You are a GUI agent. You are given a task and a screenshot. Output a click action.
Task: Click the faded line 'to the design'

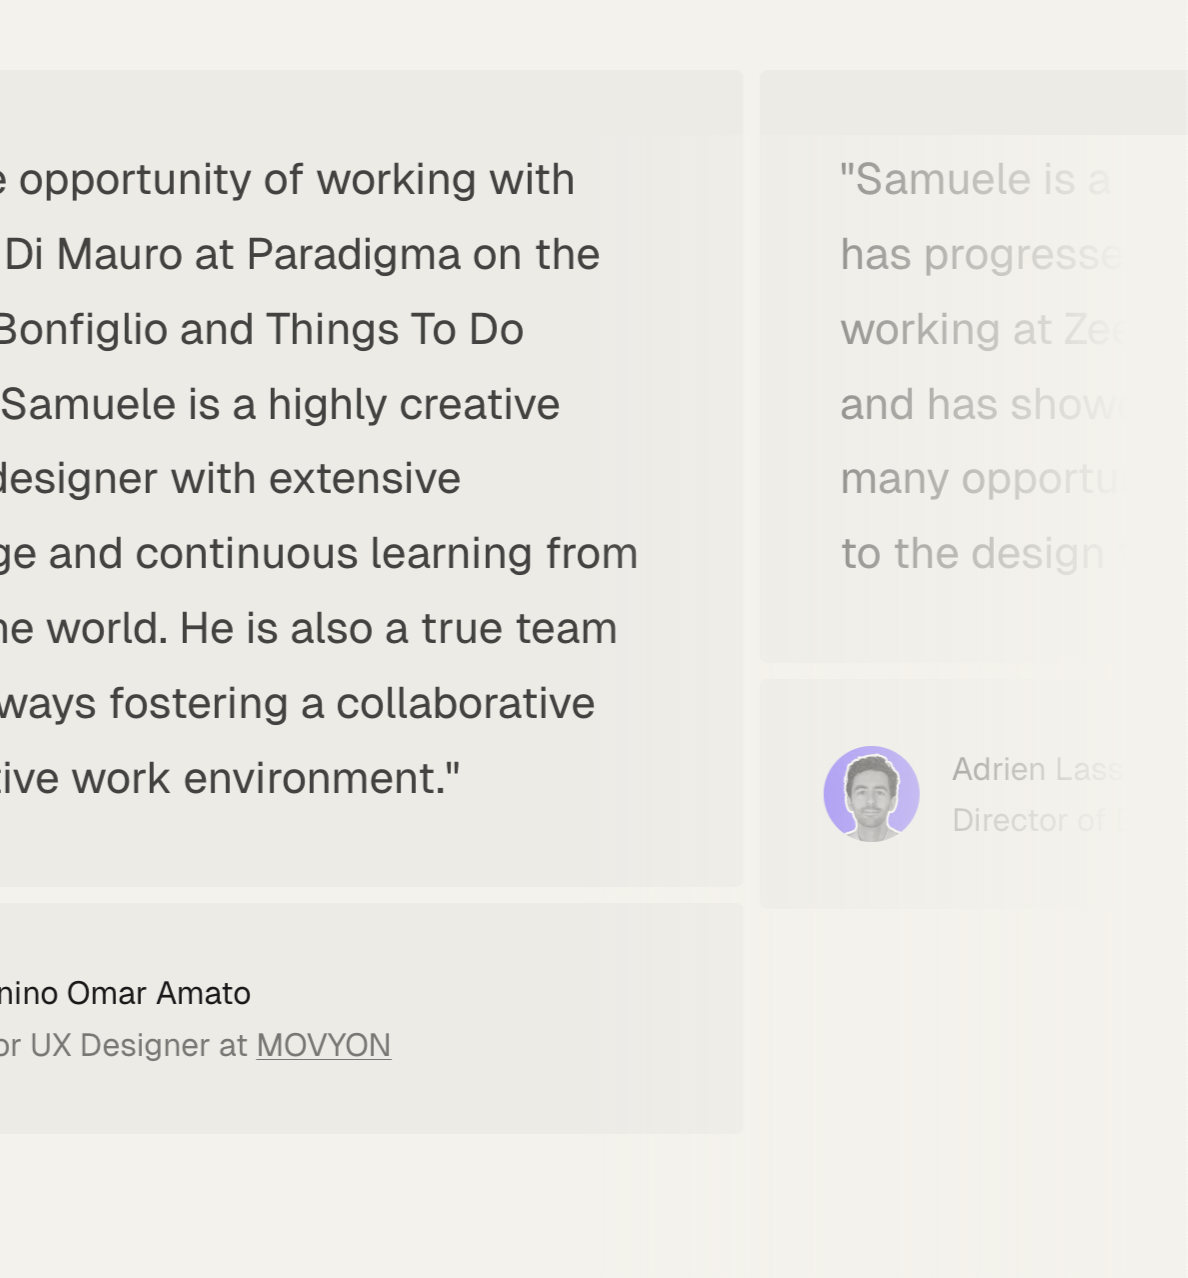[973, 554]
